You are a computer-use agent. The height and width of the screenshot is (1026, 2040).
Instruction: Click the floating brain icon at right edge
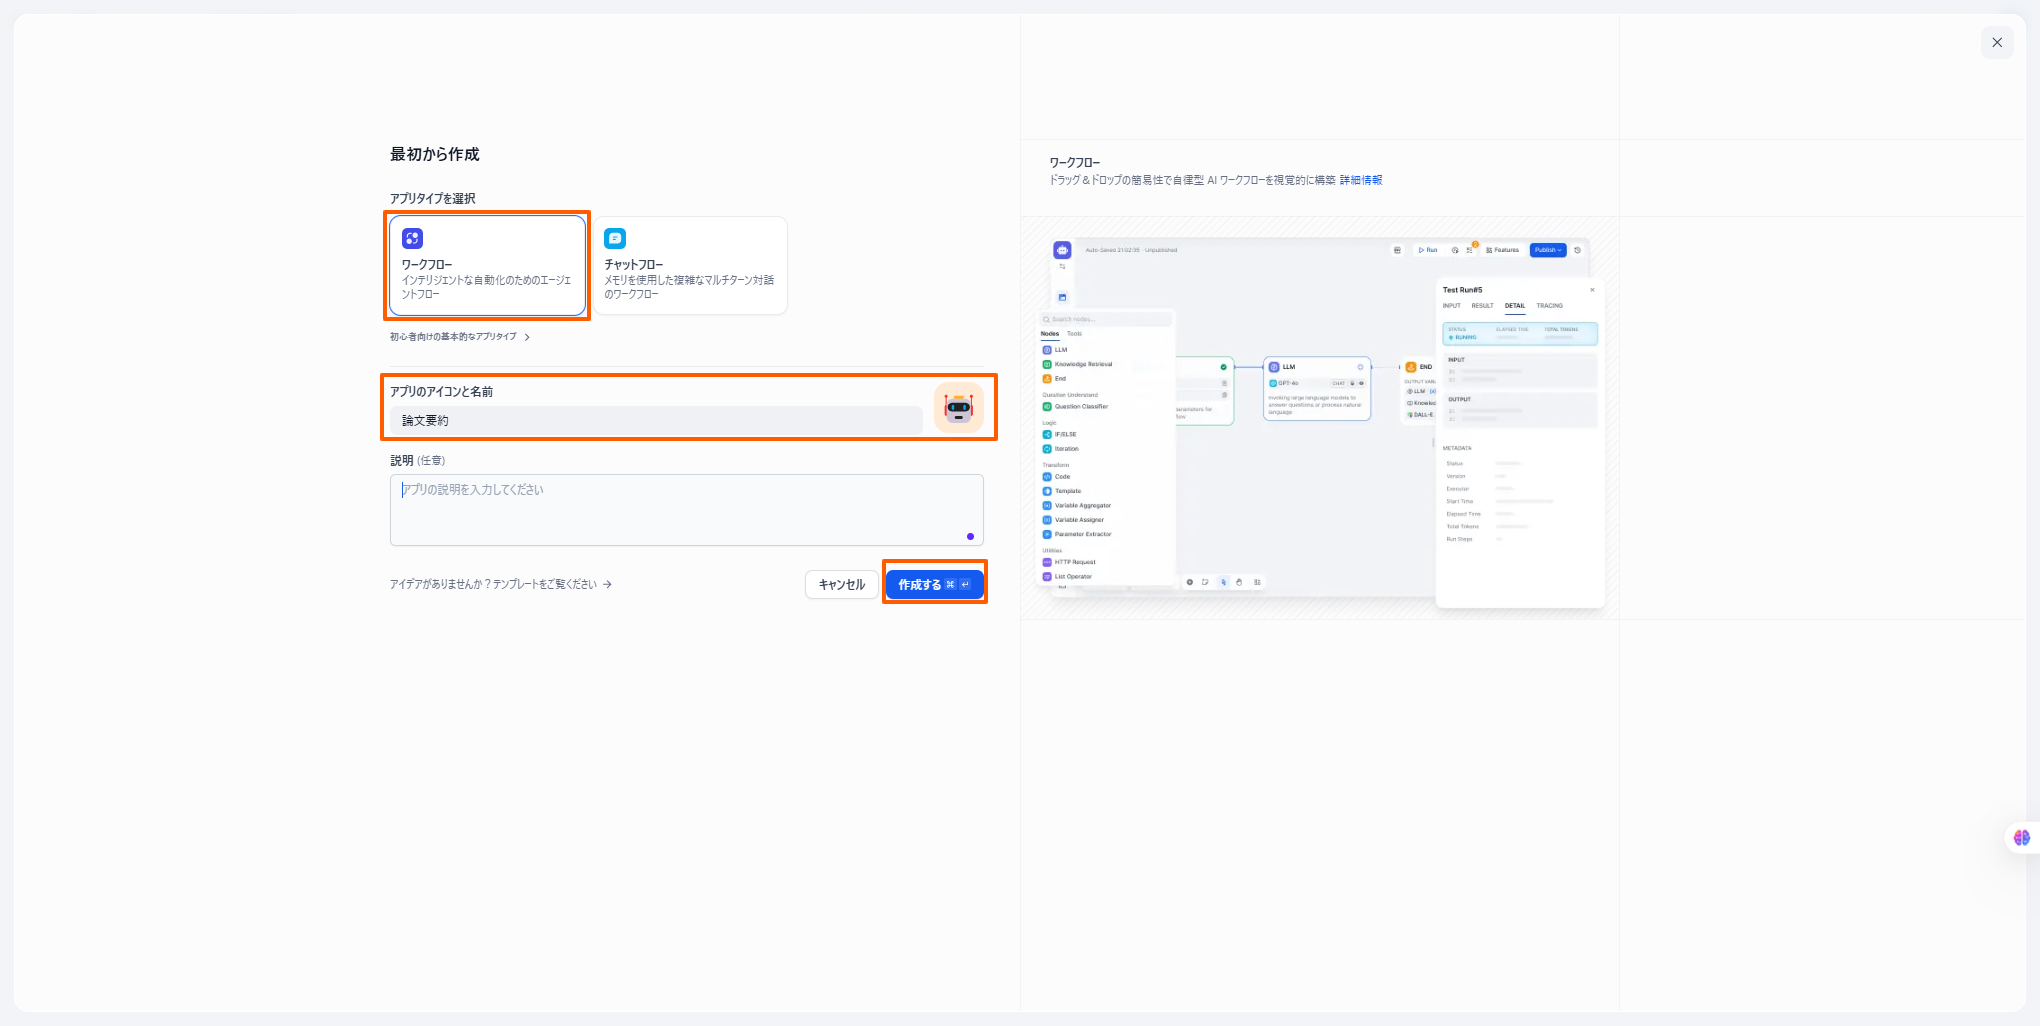click(x=2021, y=838)
